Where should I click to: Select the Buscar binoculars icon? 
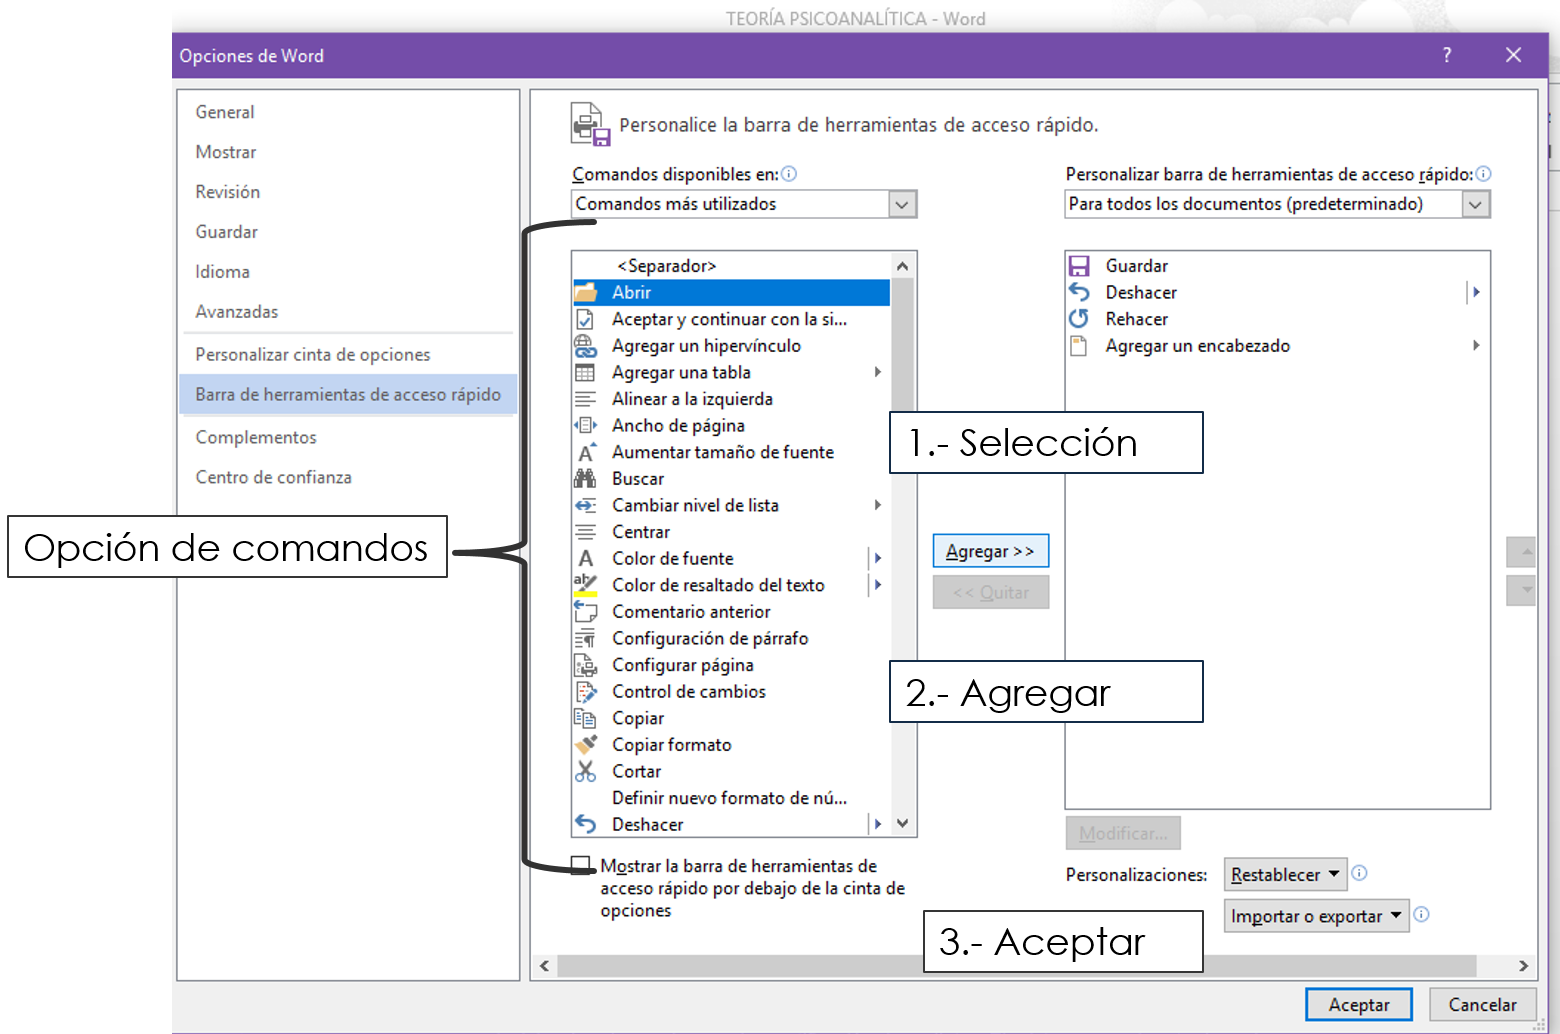pyautogui.click(x=585, y=478)
